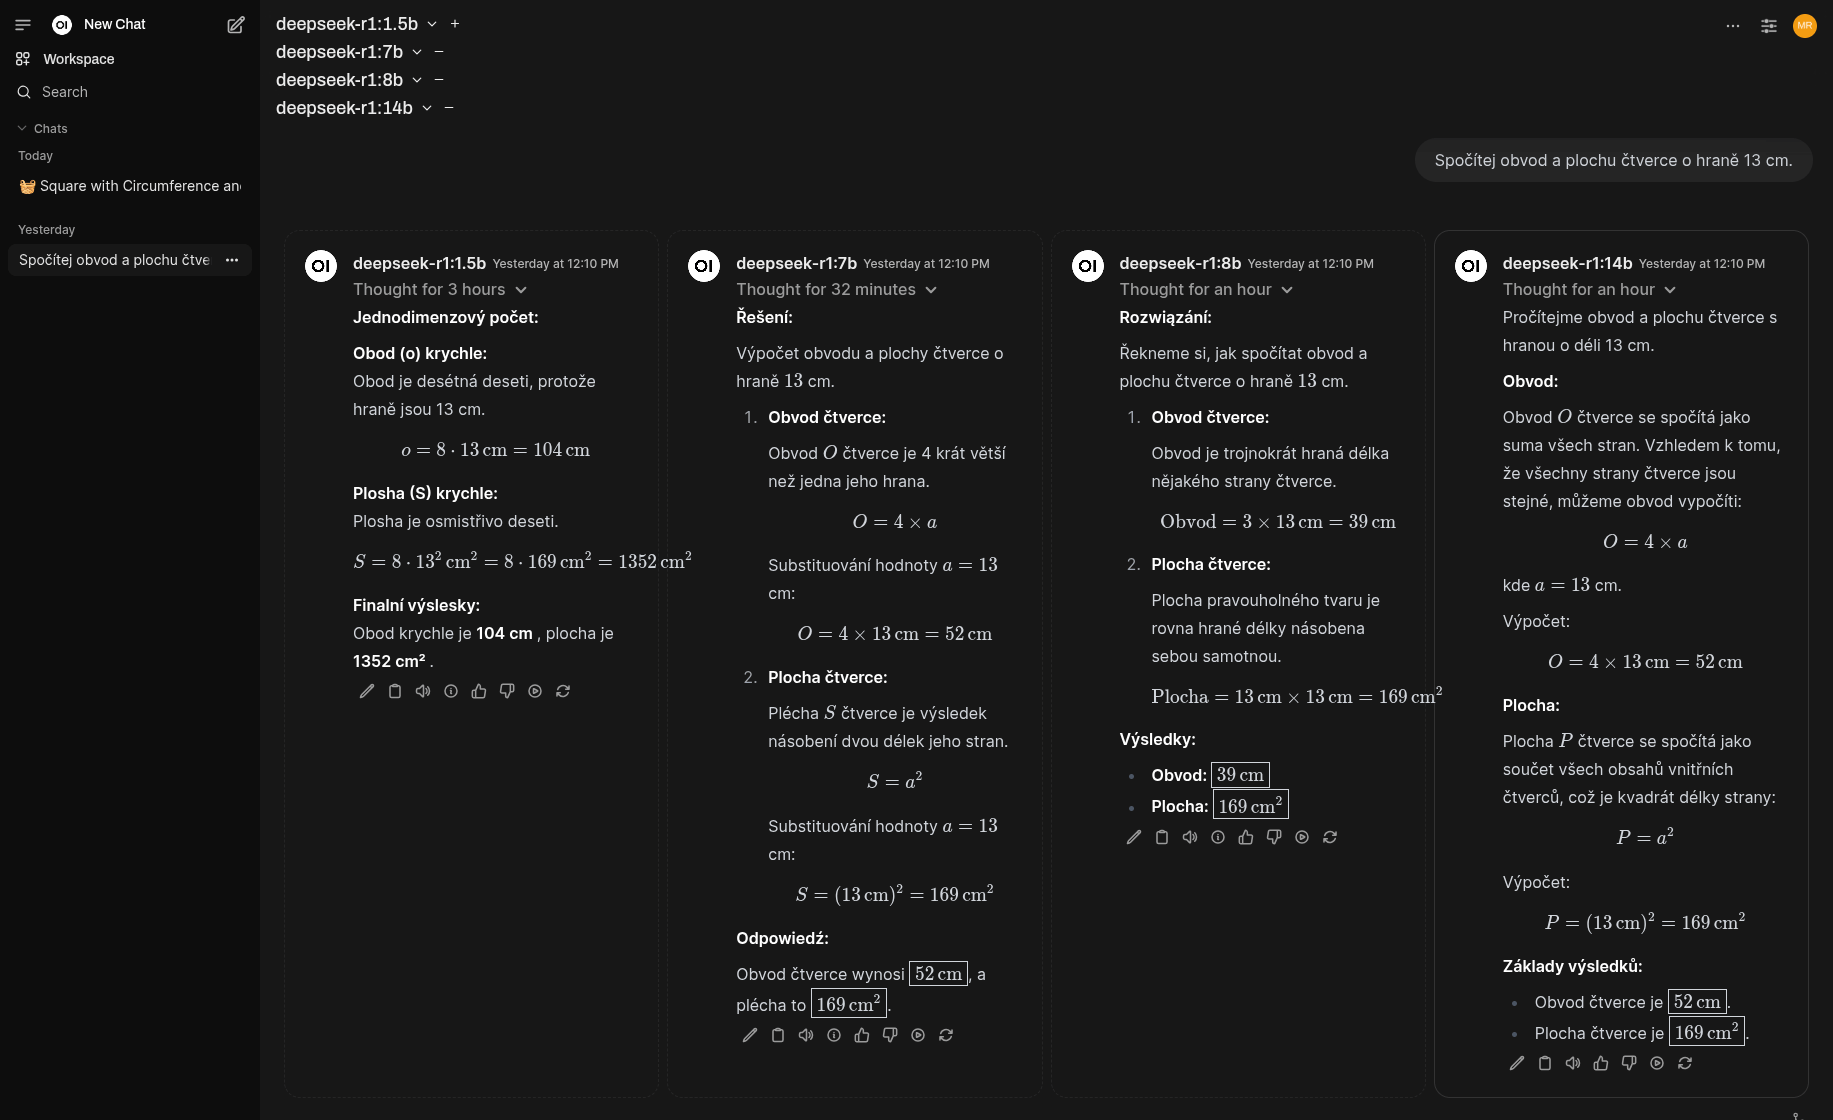Edit the deepseek-r1:7b response

pos(750,1035)
